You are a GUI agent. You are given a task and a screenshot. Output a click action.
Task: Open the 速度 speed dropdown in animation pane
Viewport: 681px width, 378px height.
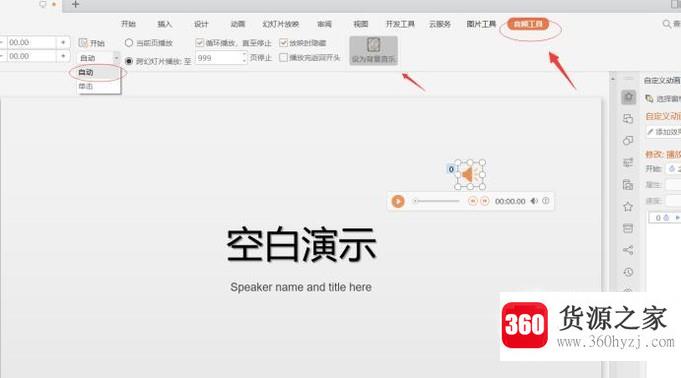tap(674, 201)
